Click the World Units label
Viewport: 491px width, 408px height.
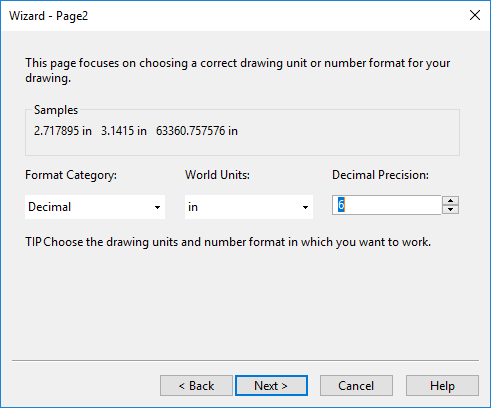(x=217, y=175)
